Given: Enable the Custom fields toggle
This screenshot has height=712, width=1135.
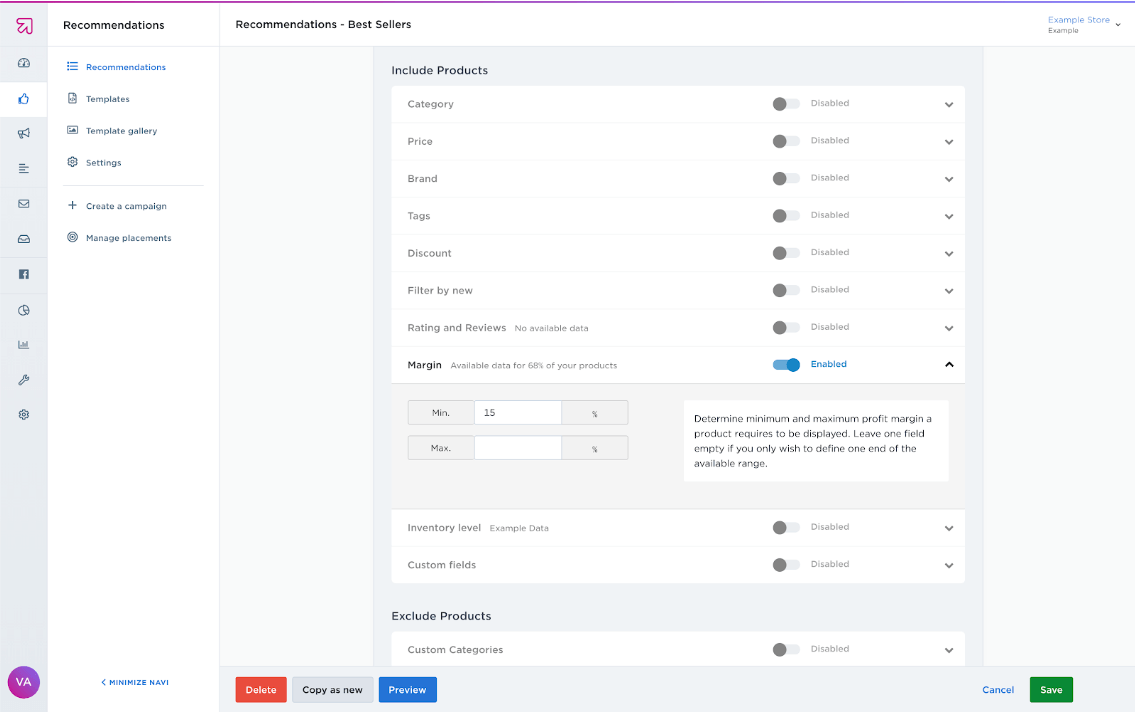Looking at the screenshot, I should (786, 565).
